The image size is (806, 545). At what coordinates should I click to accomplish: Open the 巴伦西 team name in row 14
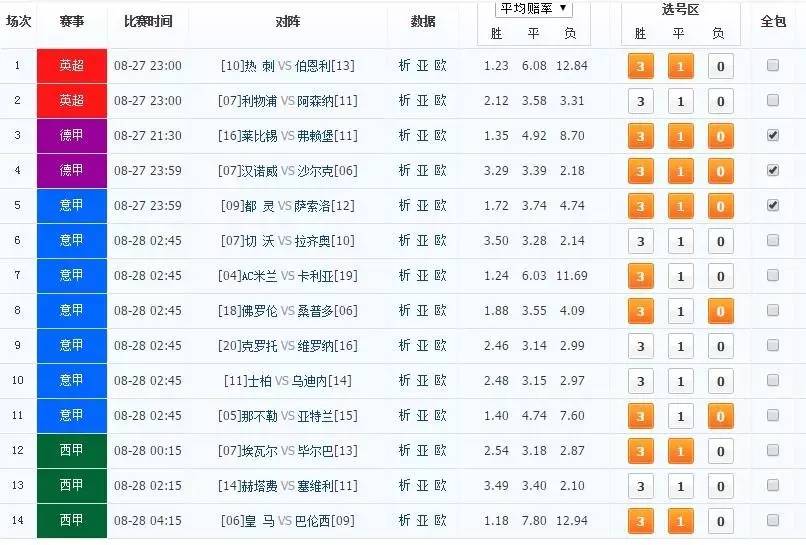pos(312,521)
